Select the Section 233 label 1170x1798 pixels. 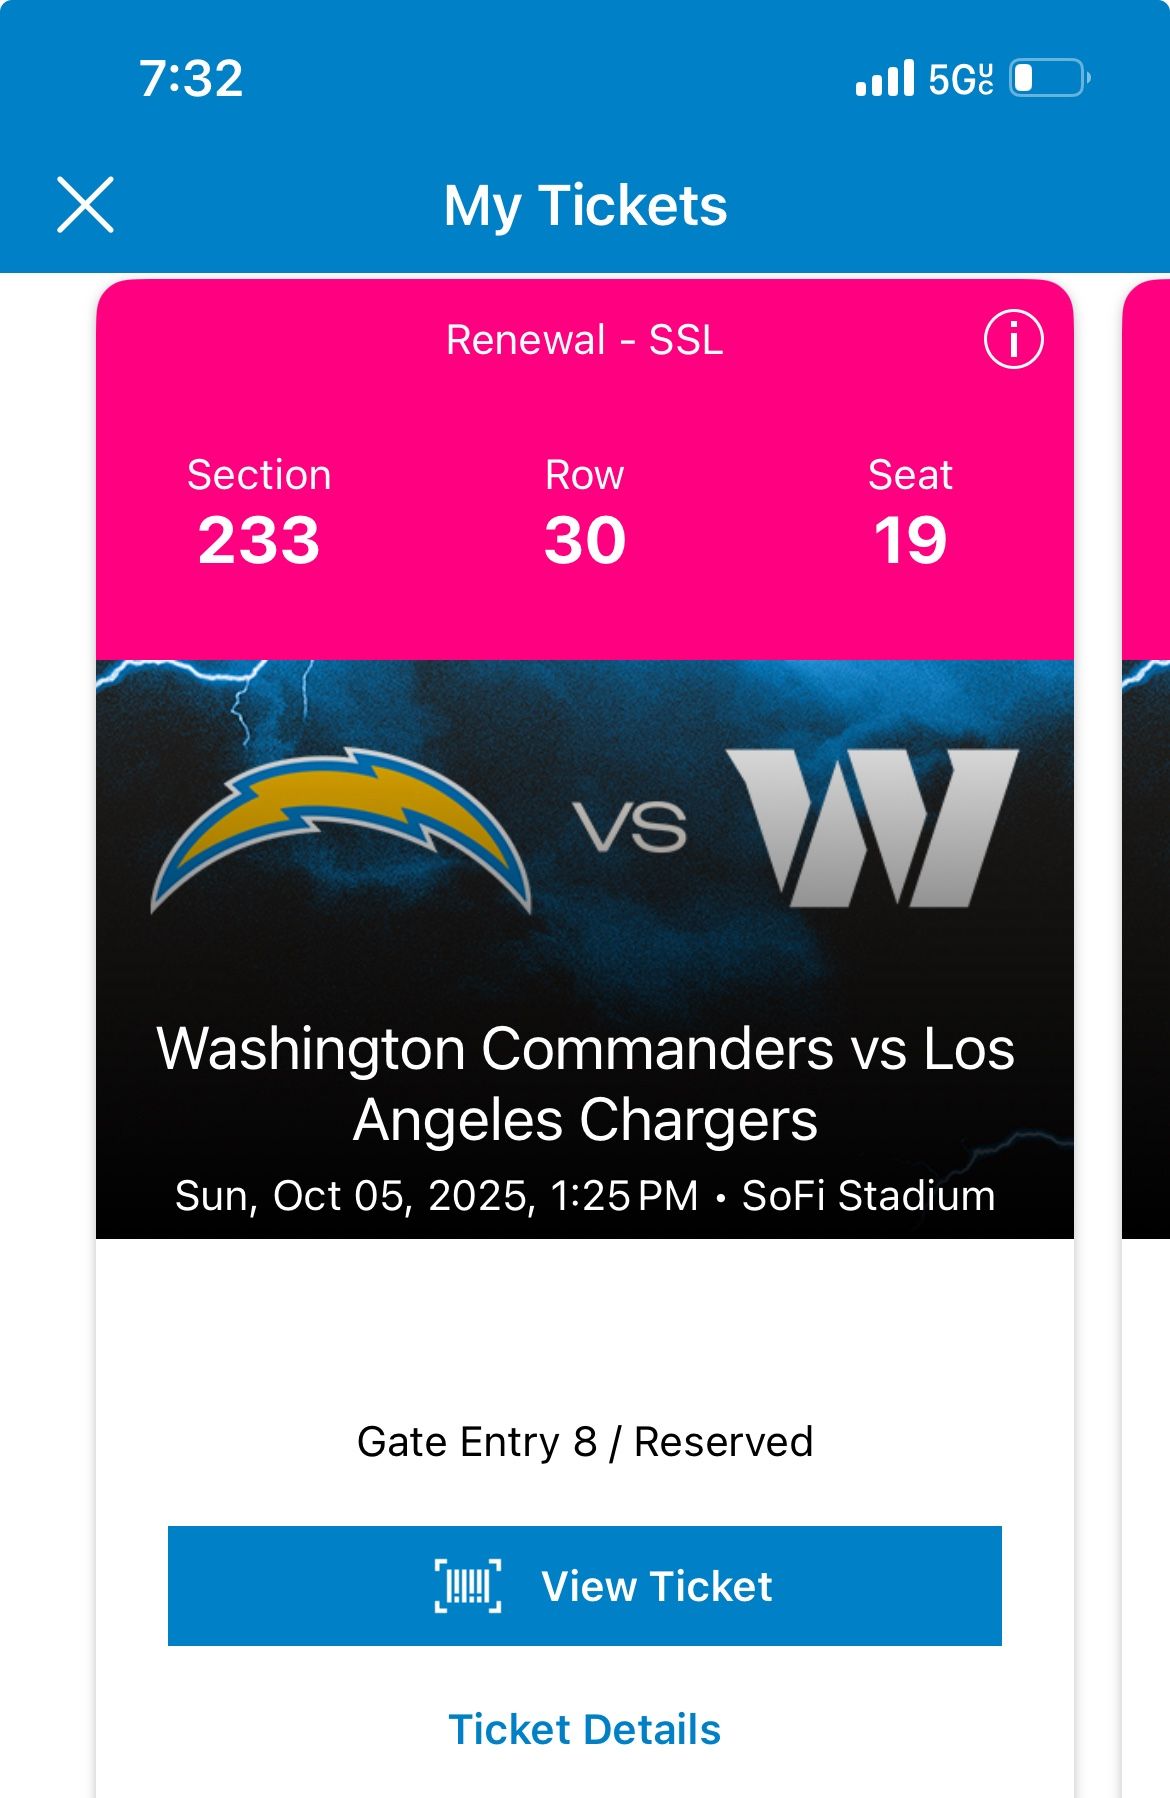coord(259,515)
